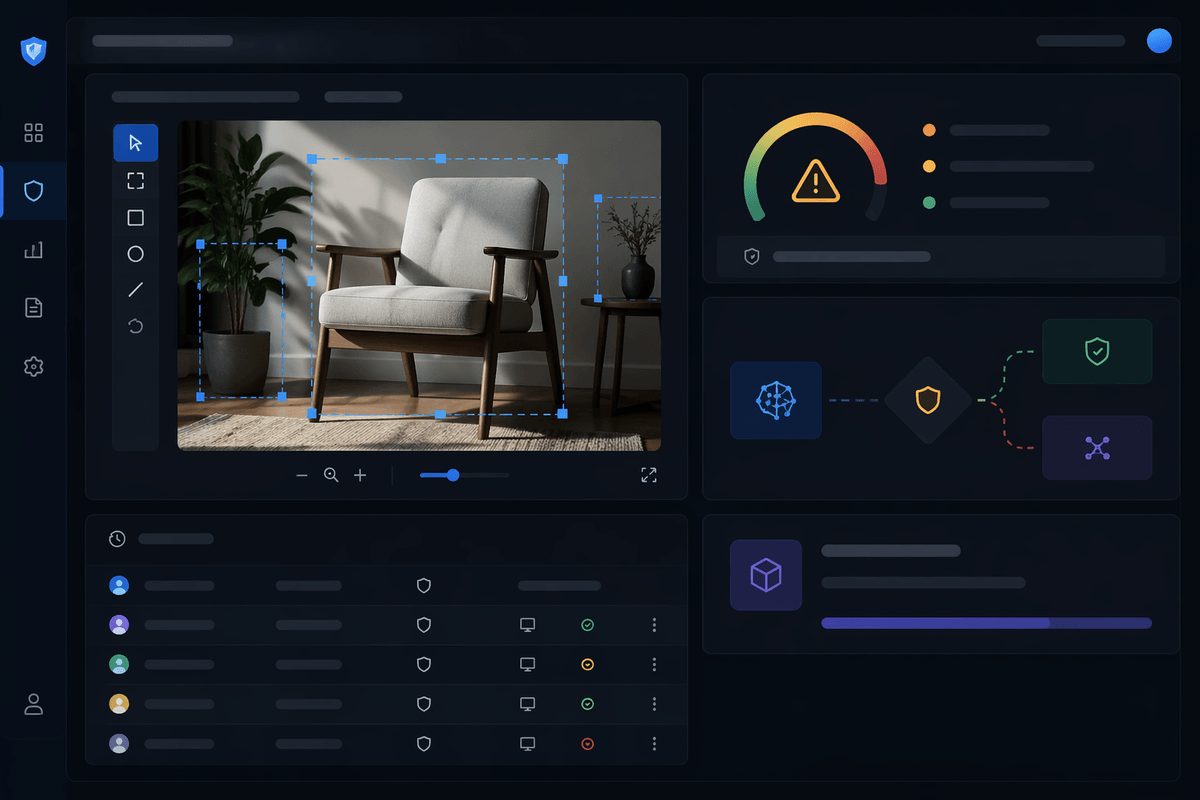
Task: Open the shield section in sidebar
Action: [x=34, y=191]
